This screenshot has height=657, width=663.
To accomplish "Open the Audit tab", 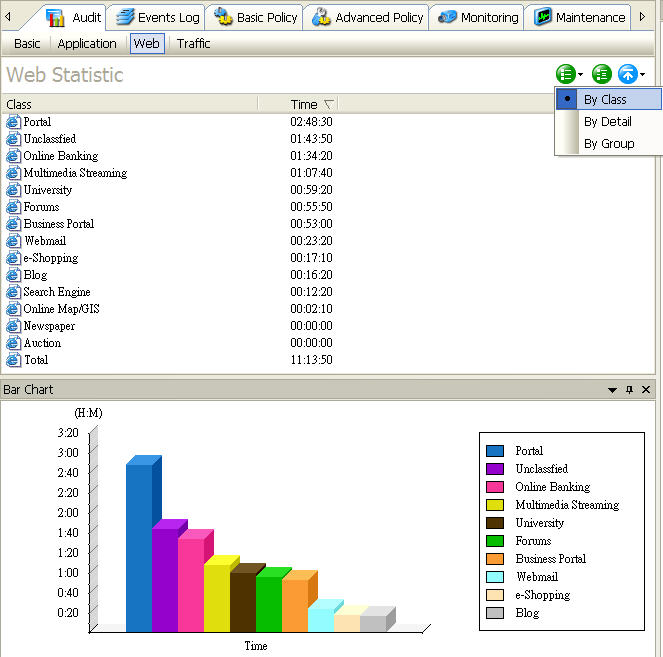I will (x=74, y=18).
